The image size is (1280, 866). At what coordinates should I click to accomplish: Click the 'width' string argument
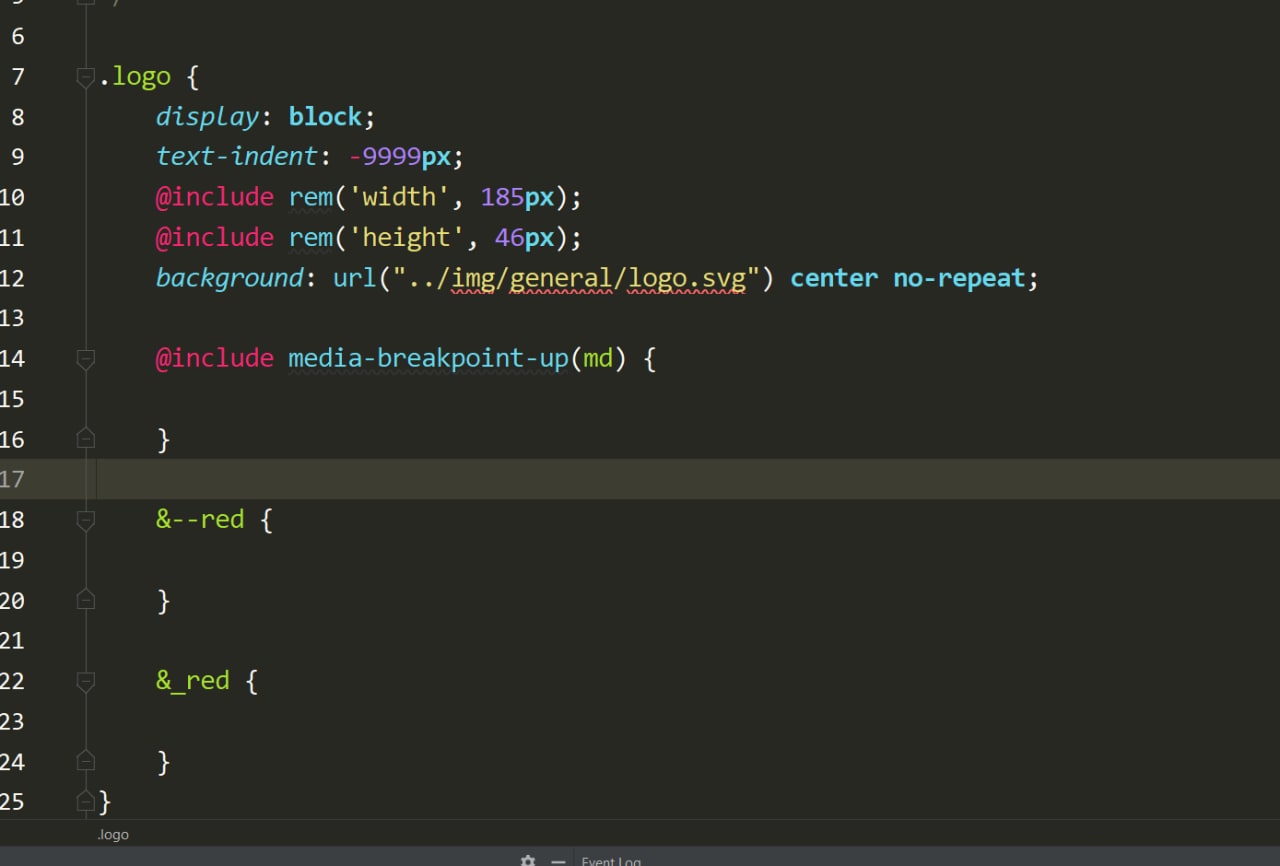tap(400, 197)
